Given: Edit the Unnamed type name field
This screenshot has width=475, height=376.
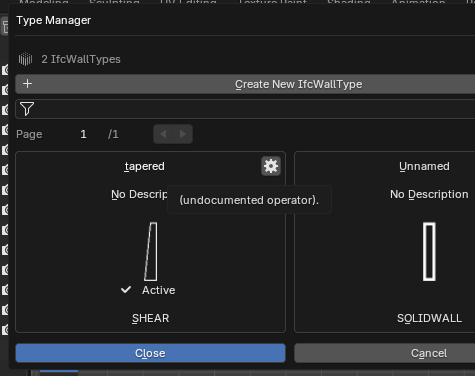Looking at the screenshot, I should 424,166.
